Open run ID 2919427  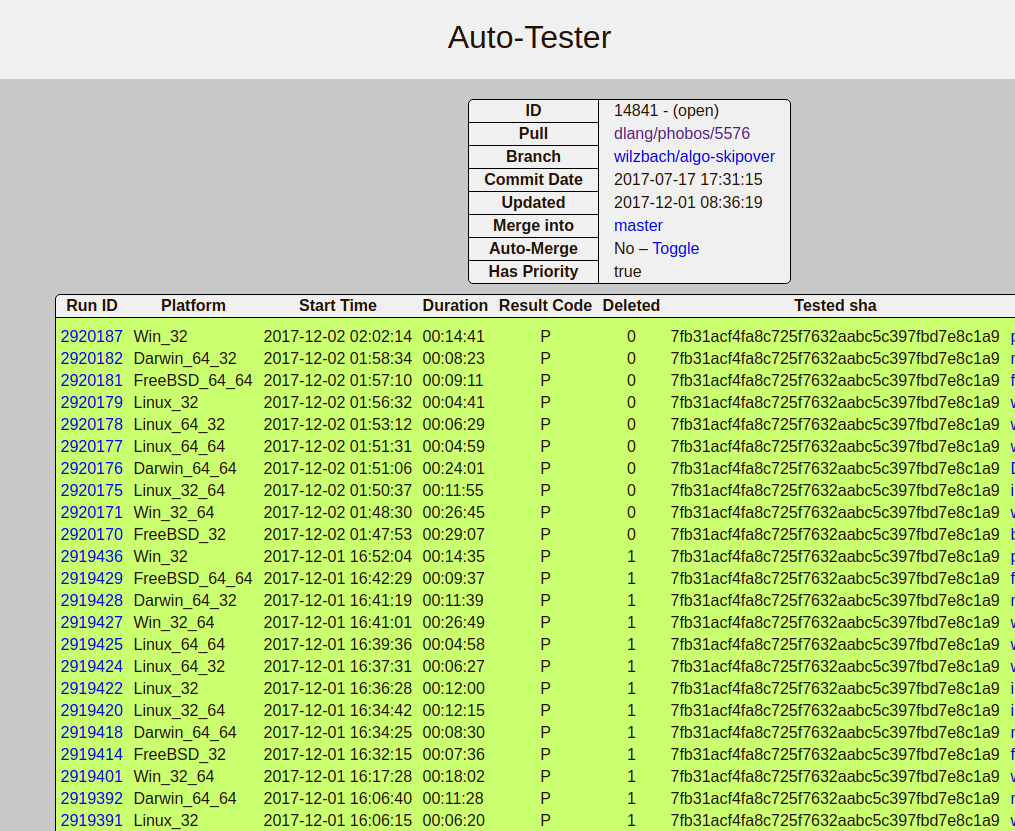[x=92, y=623]
